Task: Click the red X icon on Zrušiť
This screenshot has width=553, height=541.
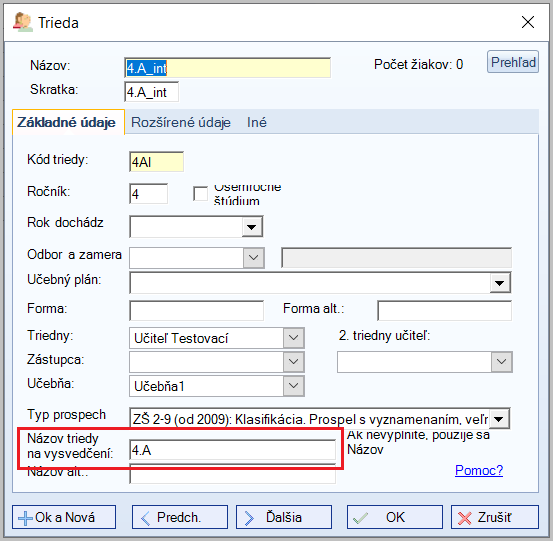Action: [x=464, y=518]
